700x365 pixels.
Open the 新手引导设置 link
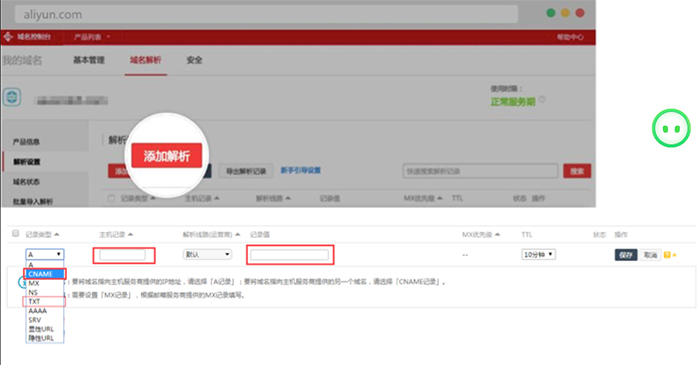click(x=300, y=170)
